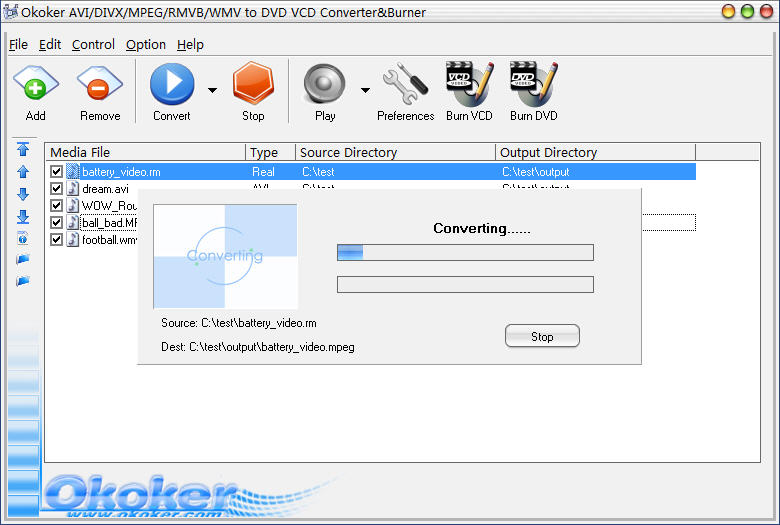Click the upper conversion progress bar
780x525 pixels.
click(465, 252)
